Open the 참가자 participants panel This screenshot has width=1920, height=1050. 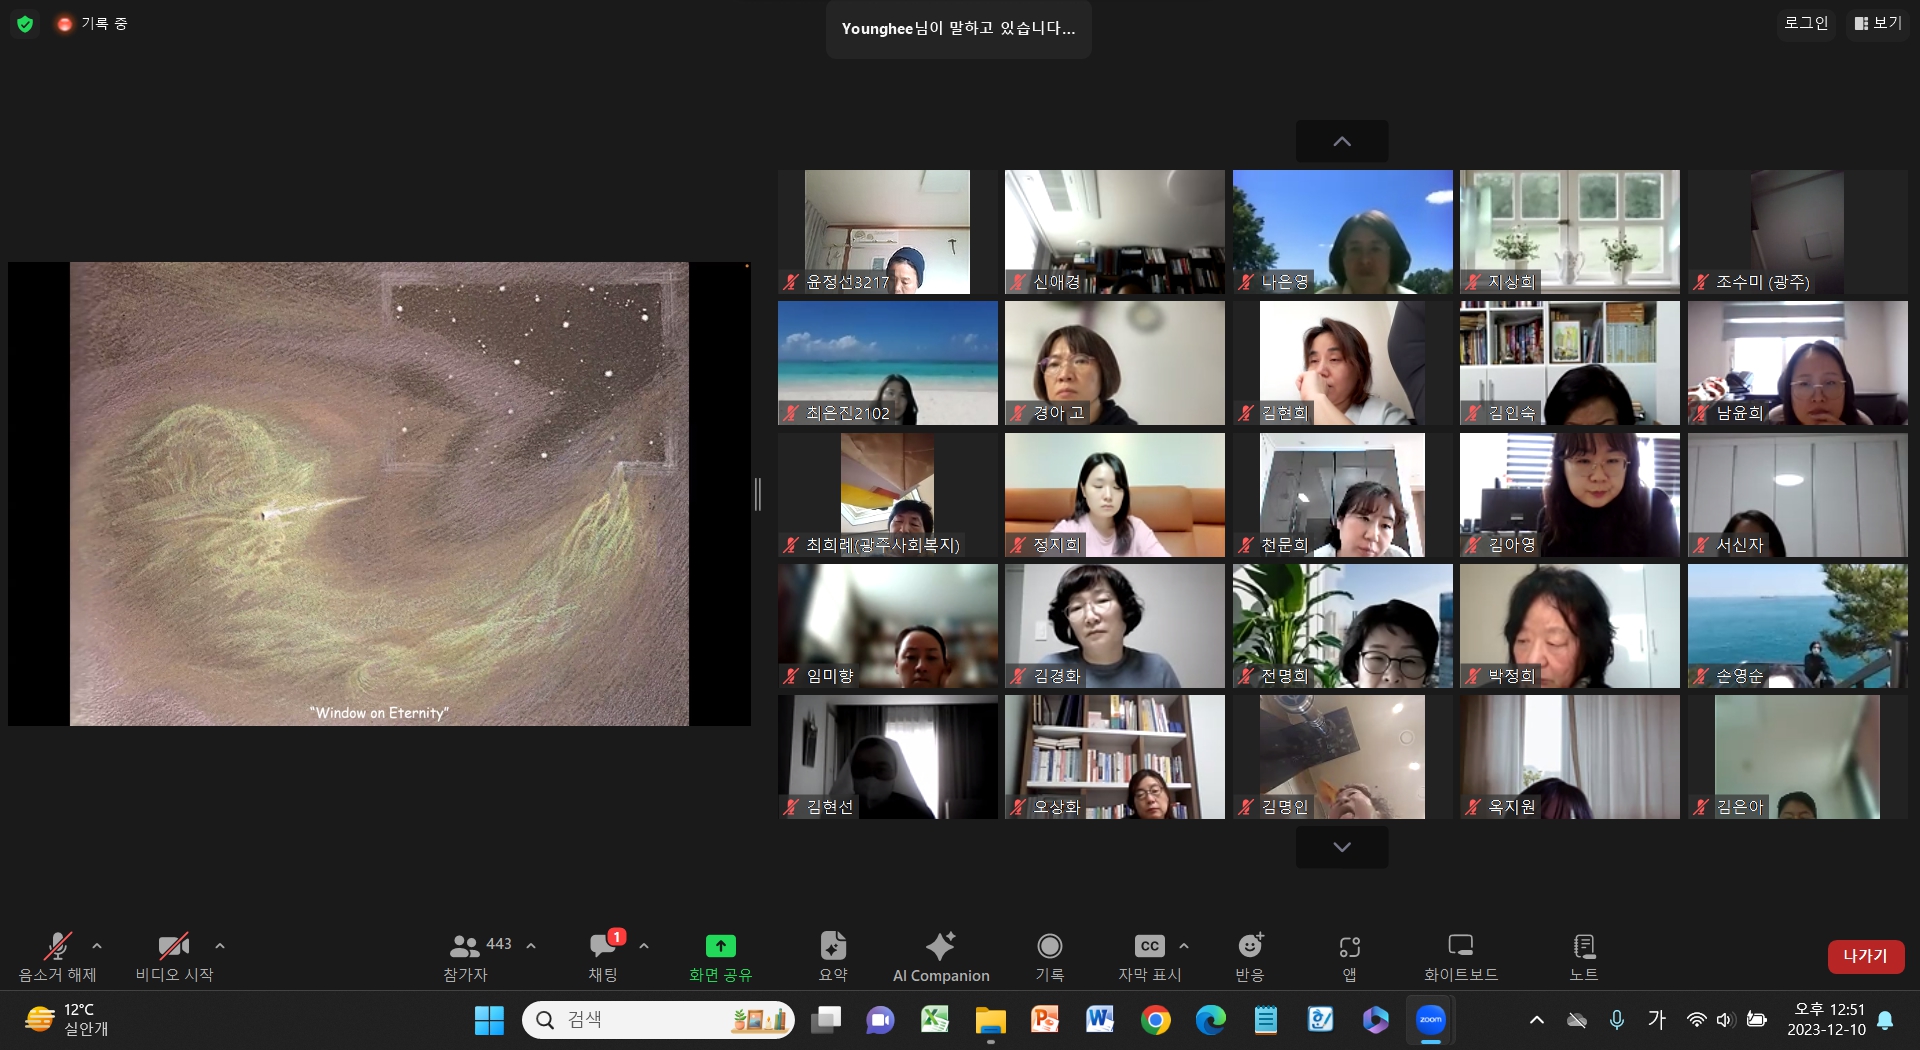click(x=466, y=957)
